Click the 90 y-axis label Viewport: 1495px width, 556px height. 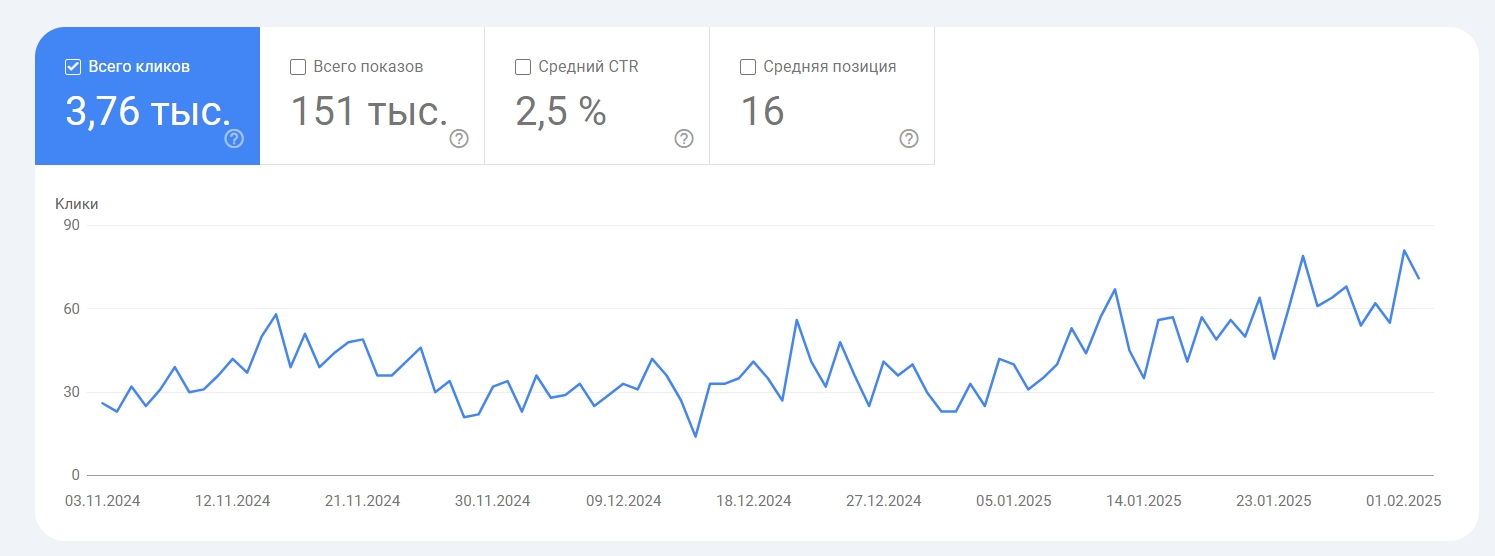tap(71, 225)
